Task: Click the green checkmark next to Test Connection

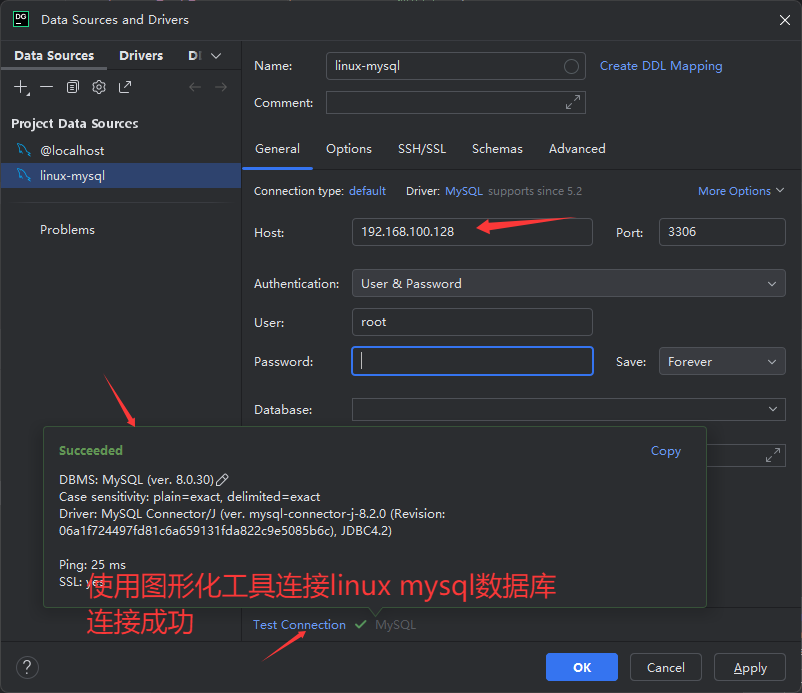Action: [361, 624]
